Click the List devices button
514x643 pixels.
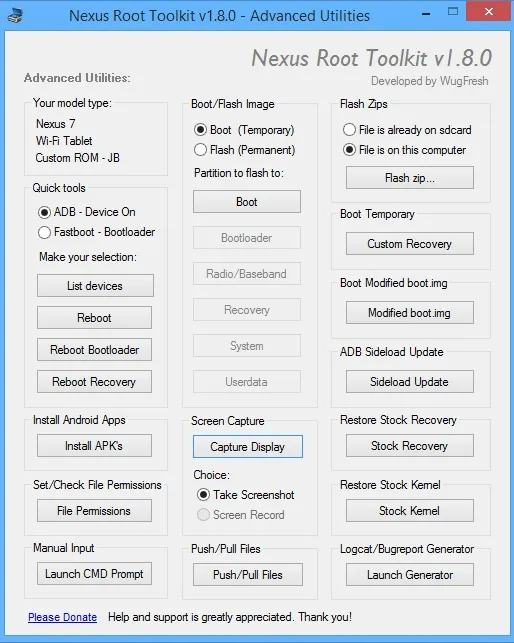(95, 286)
